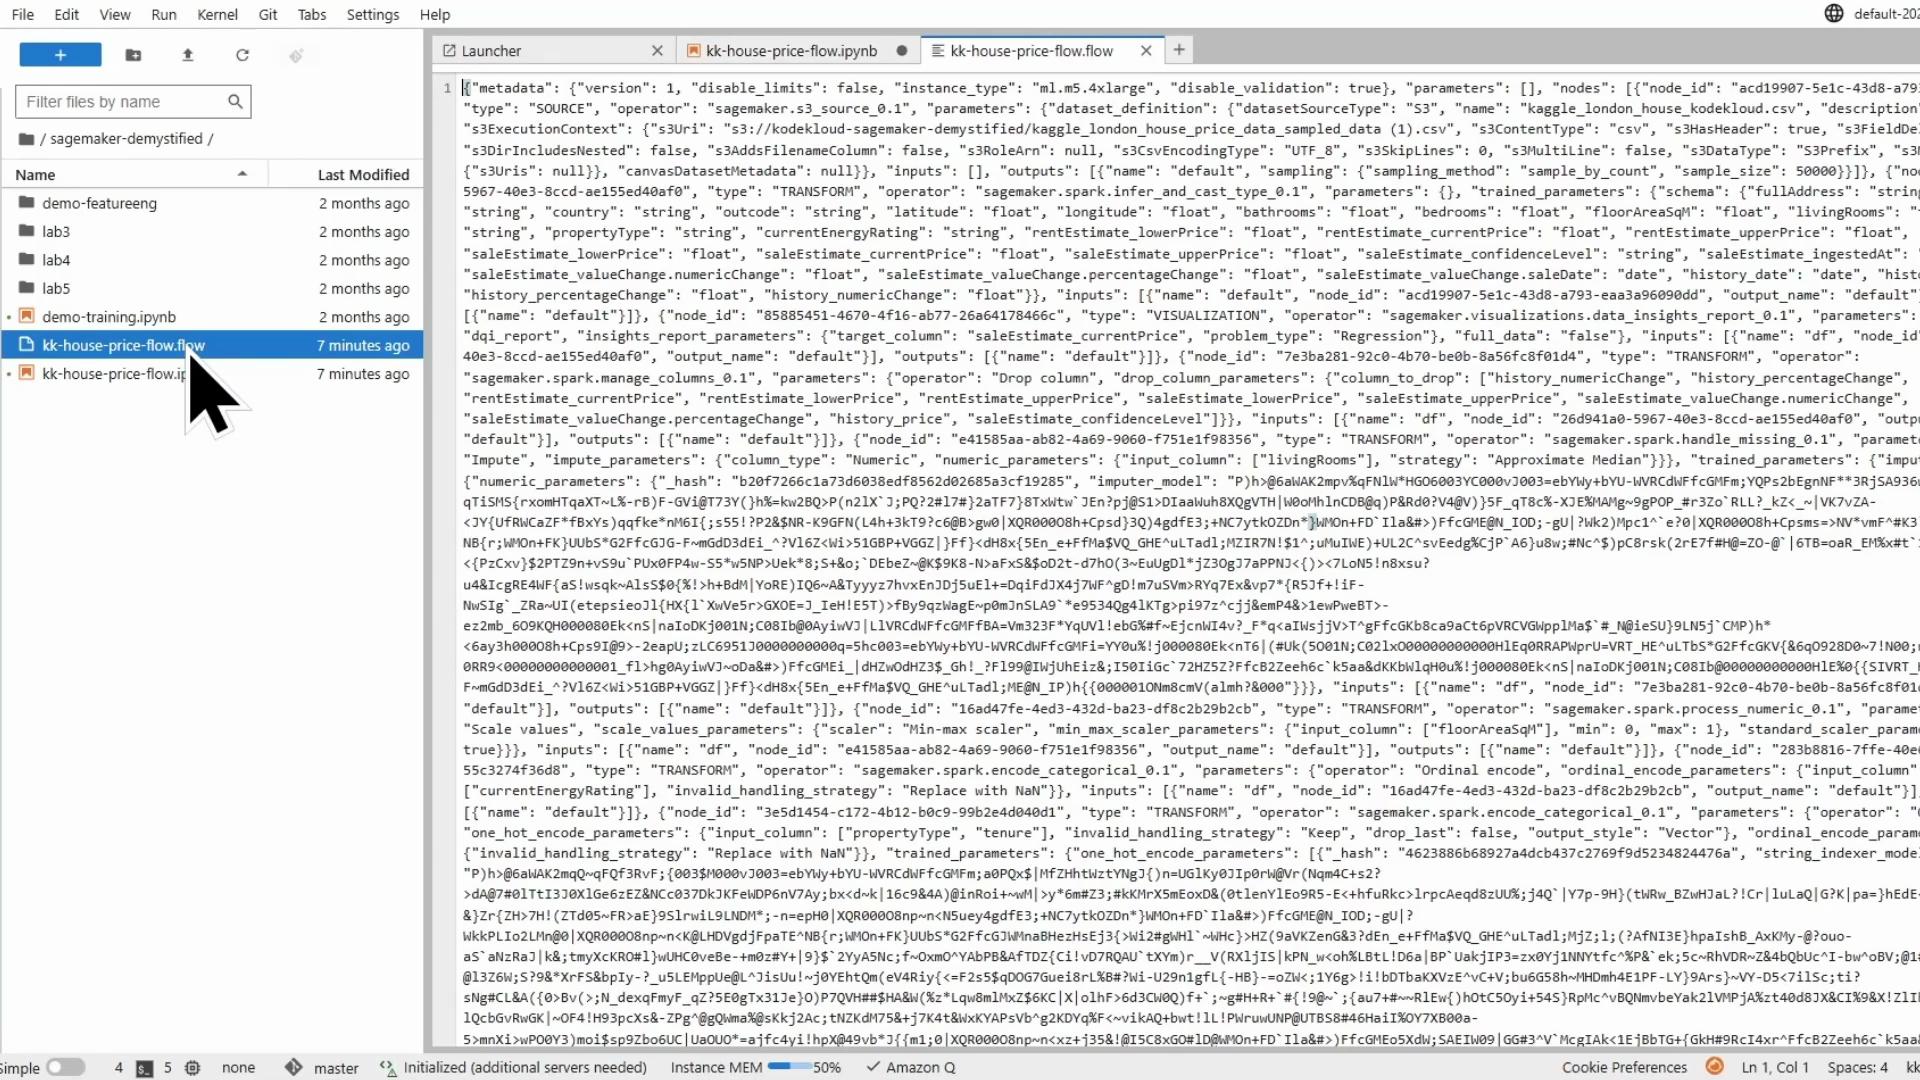Click the 'none' kernel status text
Image resolution: width=1920 pixels, height=1080 pixels.
pos(238,1068)
